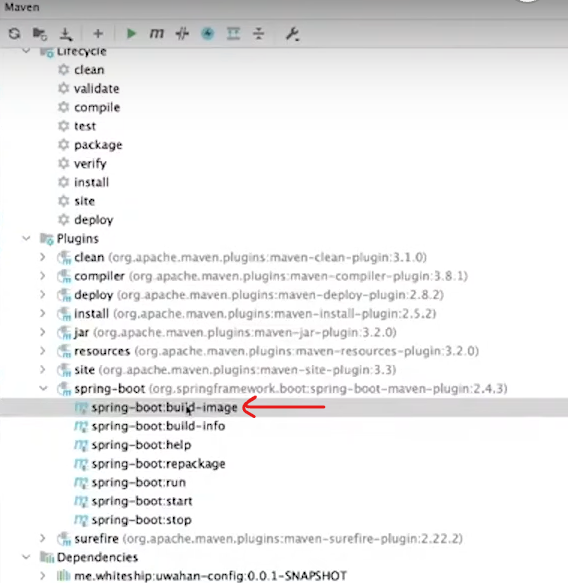
Task: Select the validate lifecycle phase
Action: tap(96, 88)
